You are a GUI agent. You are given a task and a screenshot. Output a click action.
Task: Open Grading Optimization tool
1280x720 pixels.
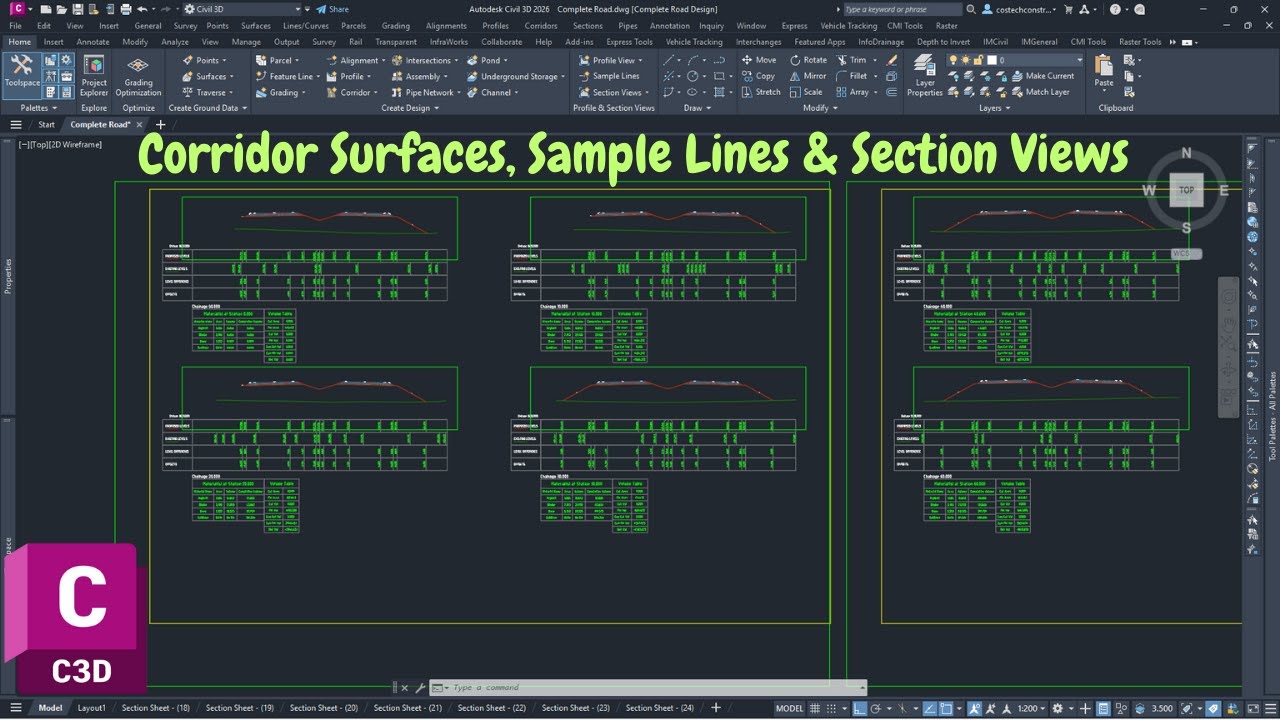click(x=138, y=75)
